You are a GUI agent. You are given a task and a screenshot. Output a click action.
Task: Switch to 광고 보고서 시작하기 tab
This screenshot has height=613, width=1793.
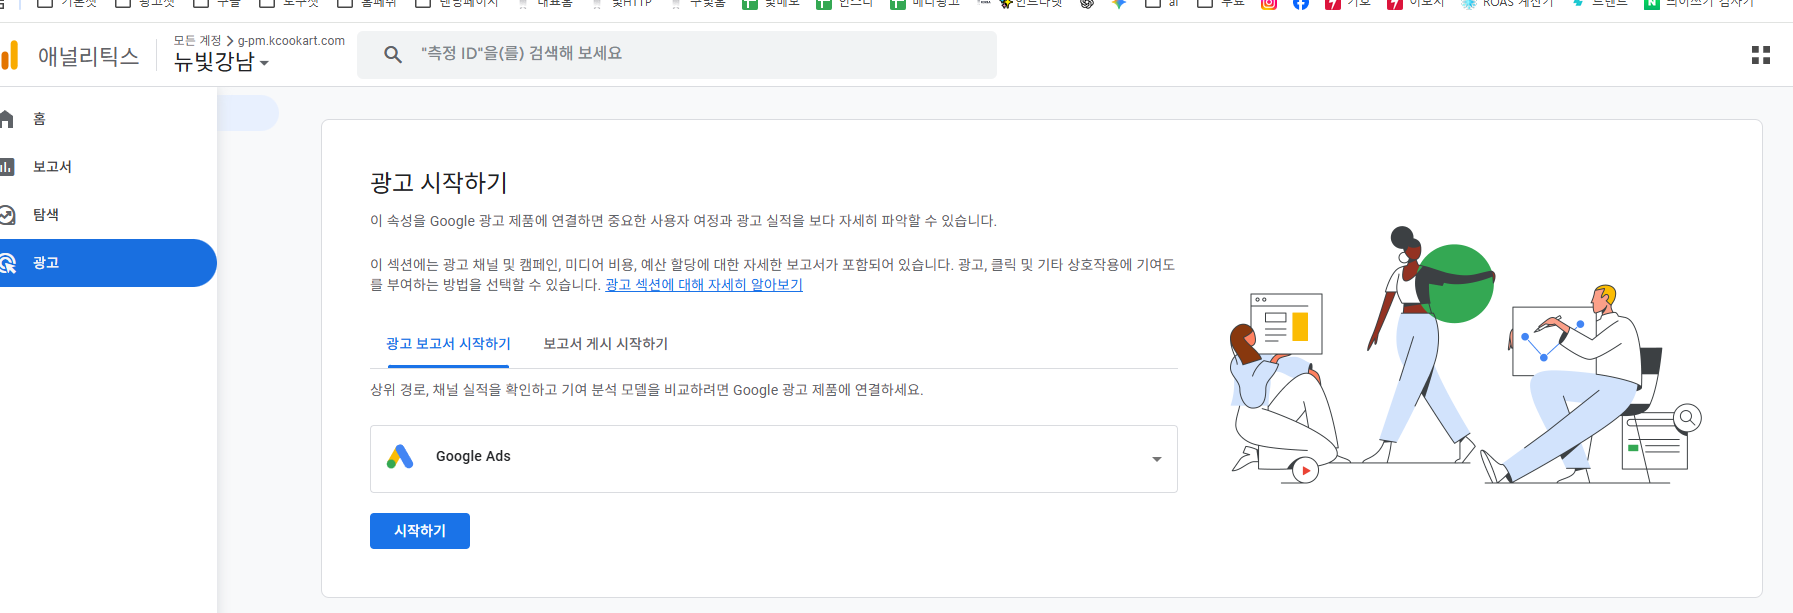(x=448, y=344)
